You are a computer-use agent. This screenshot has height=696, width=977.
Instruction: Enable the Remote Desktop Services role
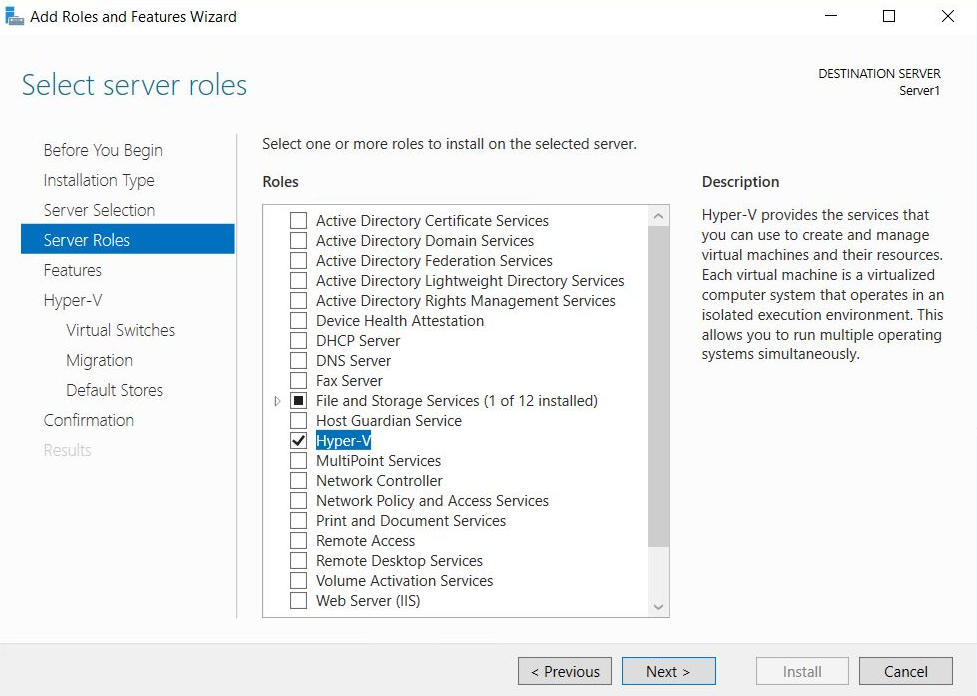coord(298,560)
